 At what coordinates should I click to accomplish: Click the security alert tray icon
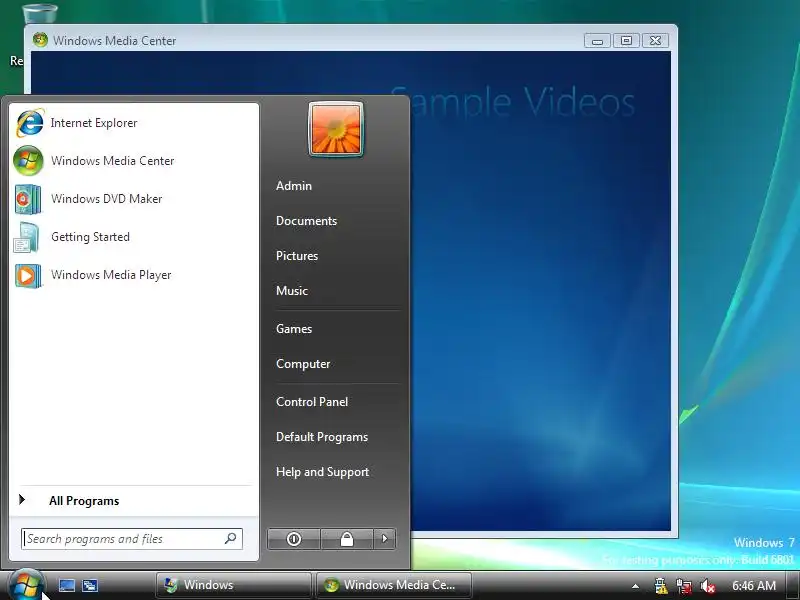pos(661,586)
